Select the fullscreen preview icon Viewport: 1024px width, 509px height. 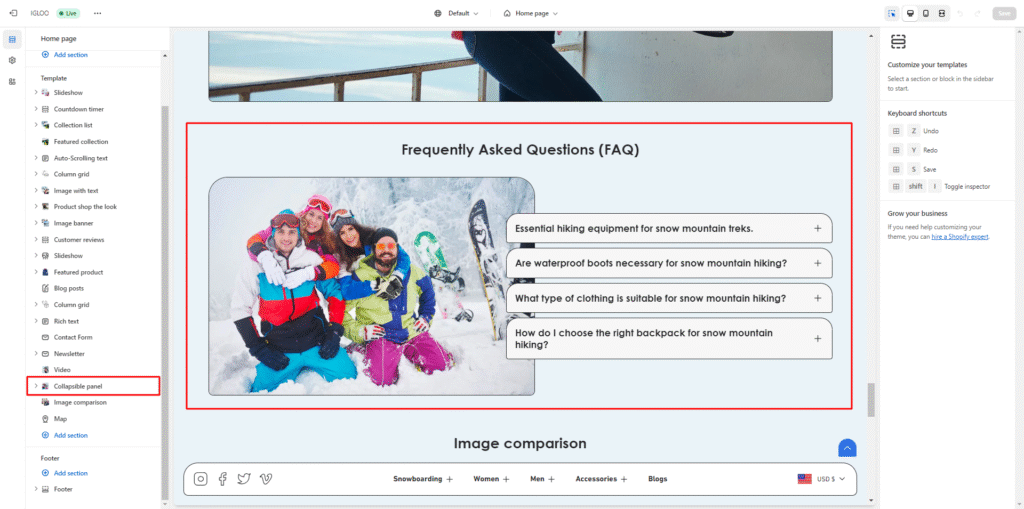click(x=942, y=13)
